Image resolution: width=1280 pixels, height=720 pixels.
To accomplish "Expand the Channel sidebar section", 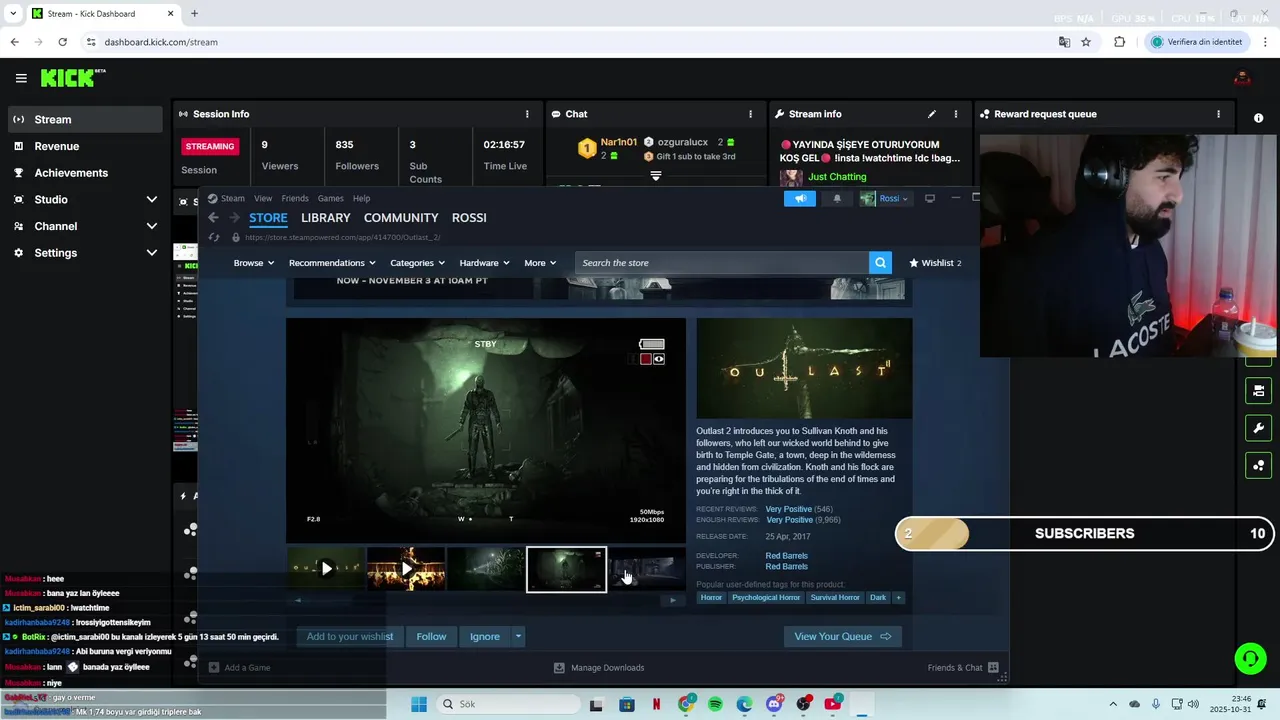I will [x=152, y=226].
